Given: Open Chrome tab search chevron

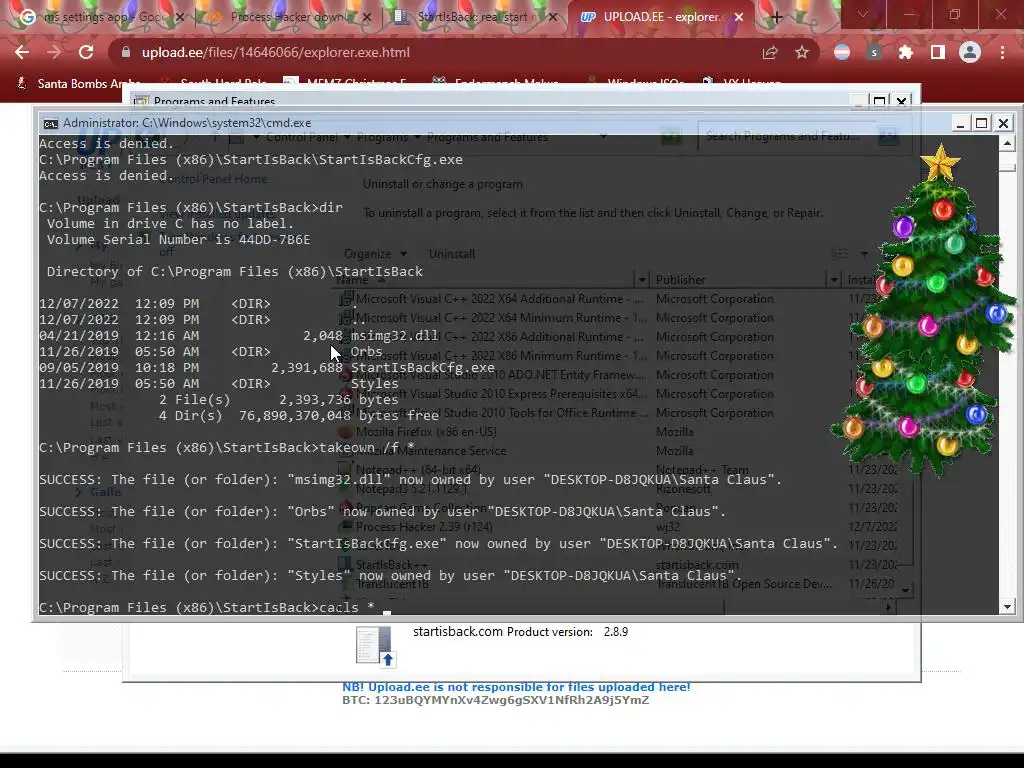Looking at the screenshot, I should [x=863, y=14].
